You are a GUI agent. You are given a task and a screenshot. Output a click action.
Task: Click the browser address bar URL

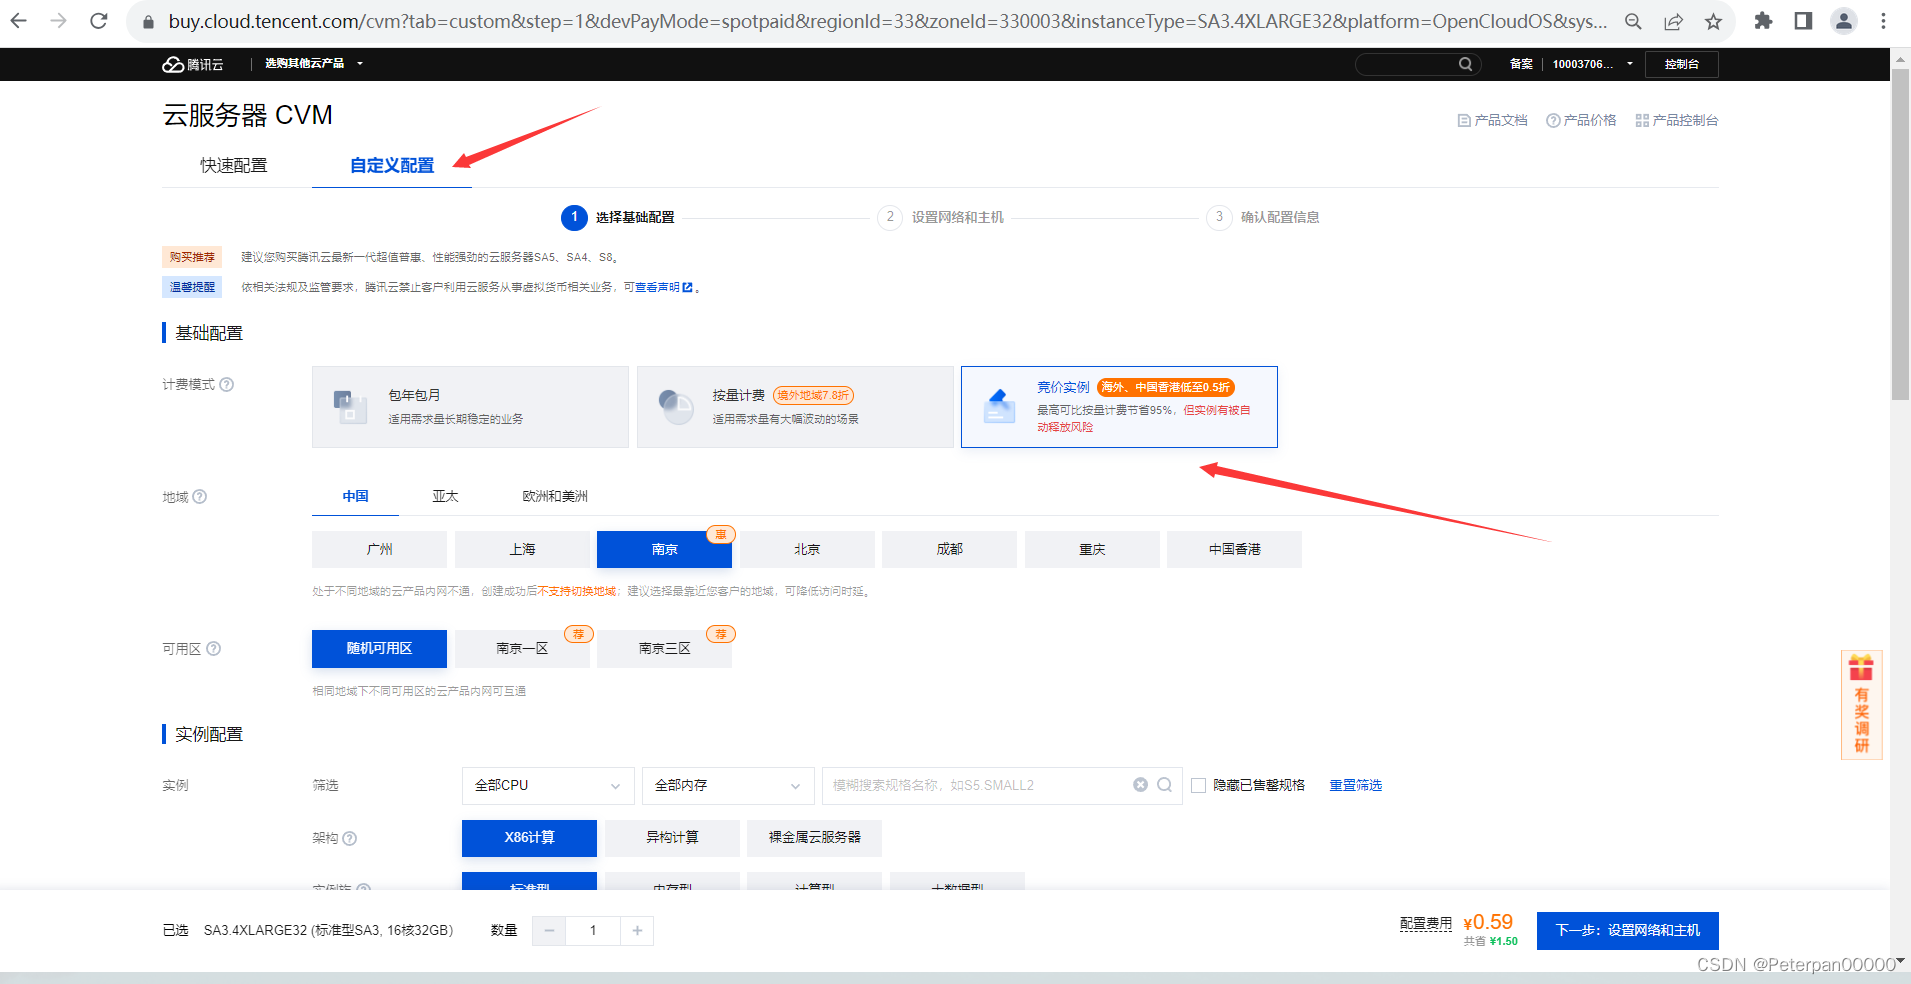click(x=888, y=21)
